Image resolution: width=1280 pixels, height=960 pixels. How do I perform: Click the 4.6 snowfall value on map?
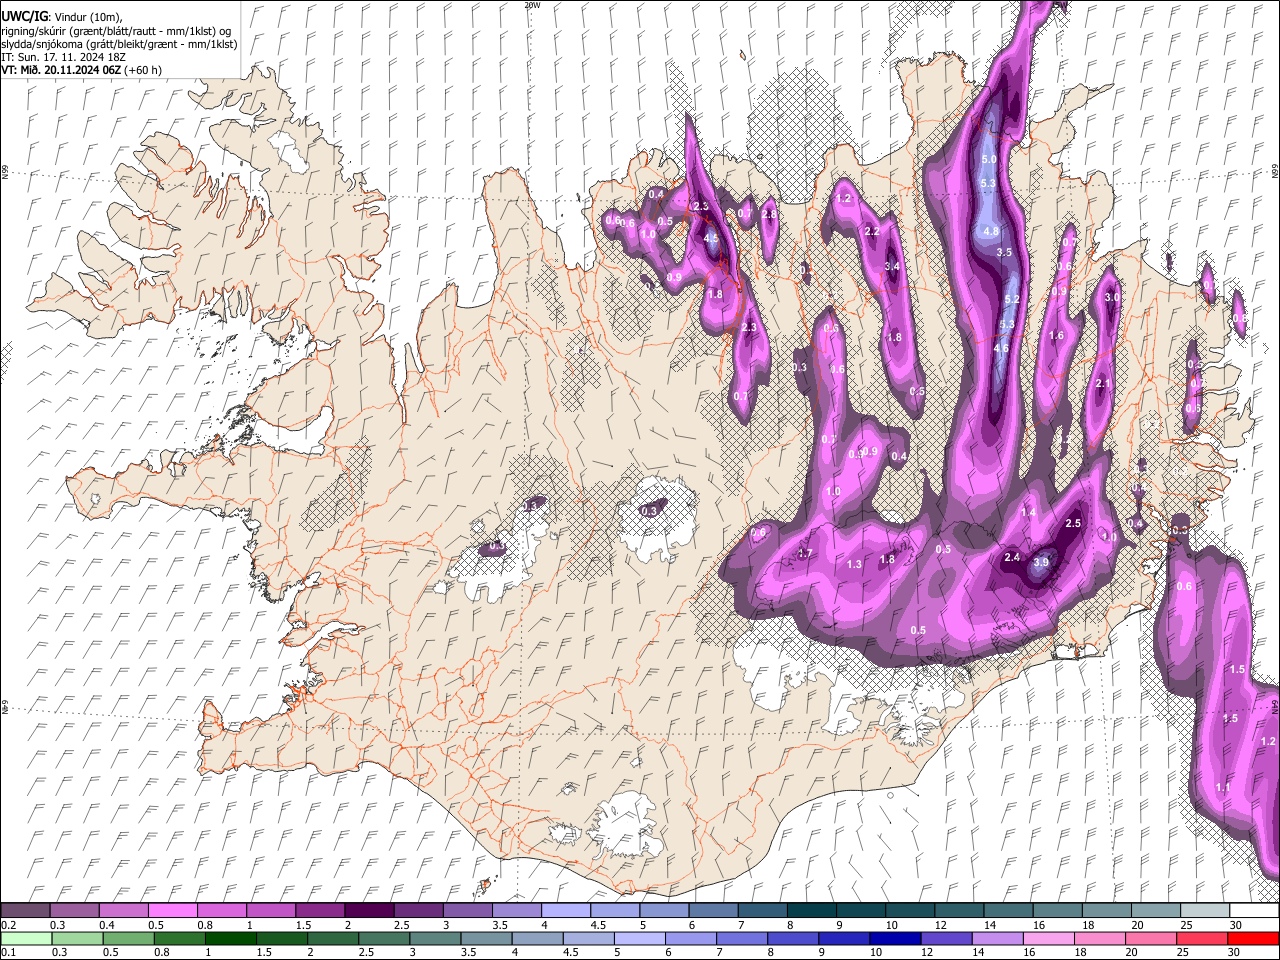pyautogui.click(x=1001, y=348)
